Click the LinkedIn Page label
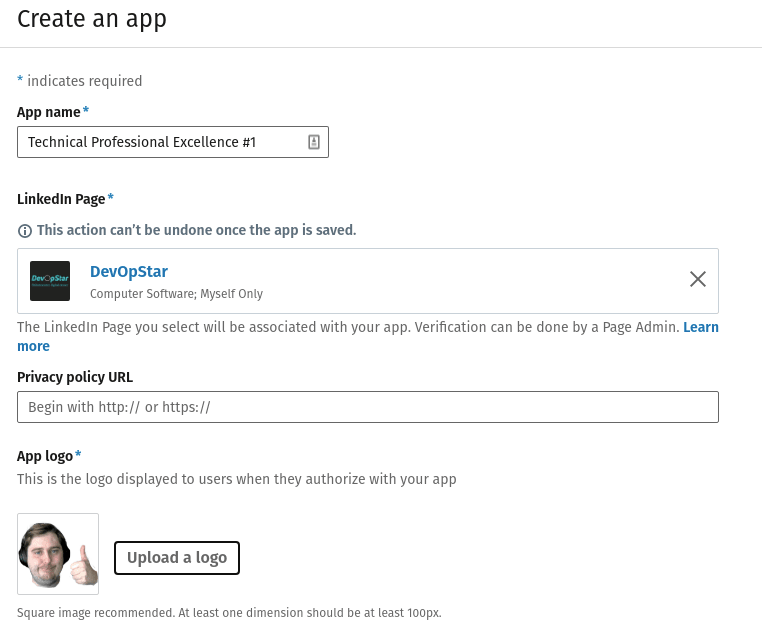 (x=61, y=199)
